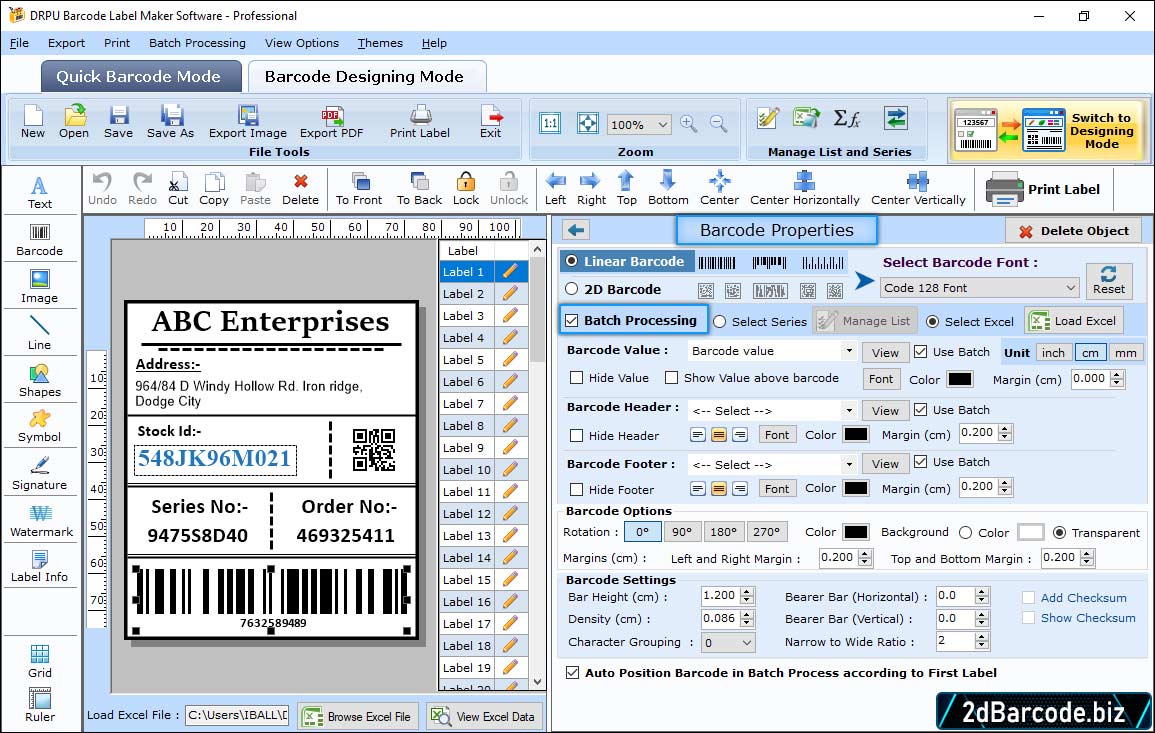Open the Sigma fx series function icon

pos(846,118)
